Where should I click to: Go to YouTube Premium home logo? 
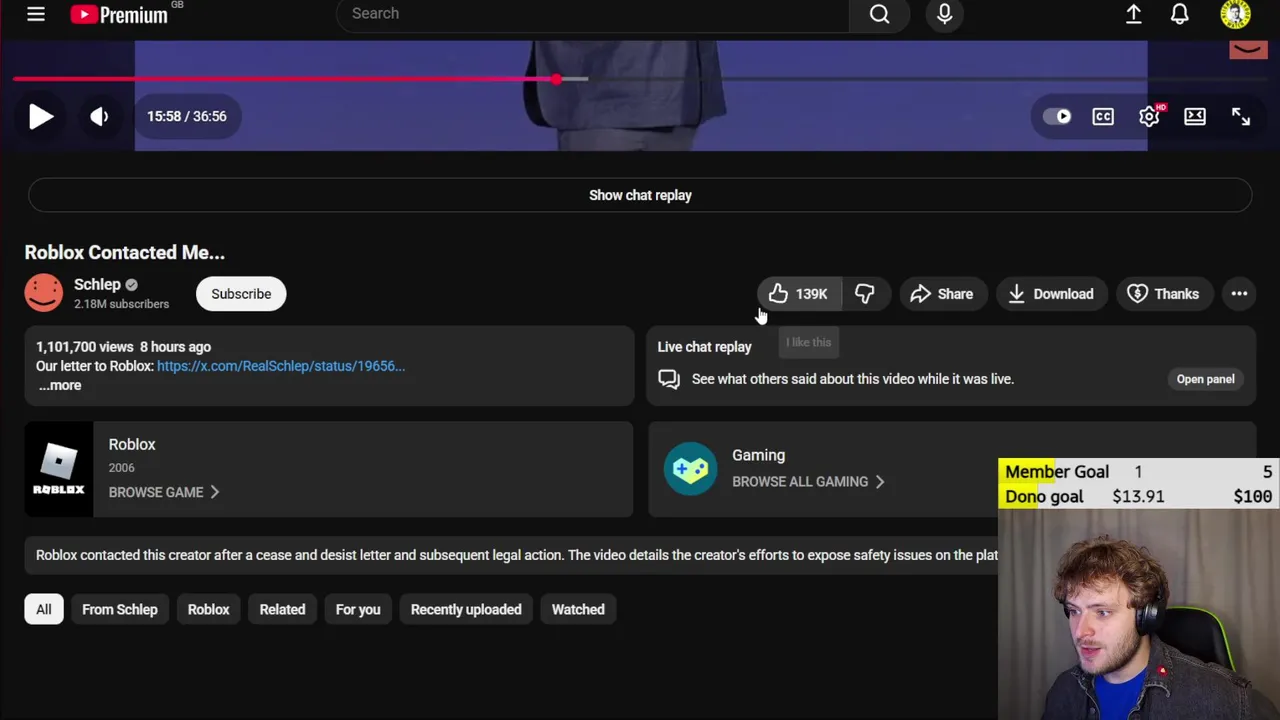pos(119,14)
